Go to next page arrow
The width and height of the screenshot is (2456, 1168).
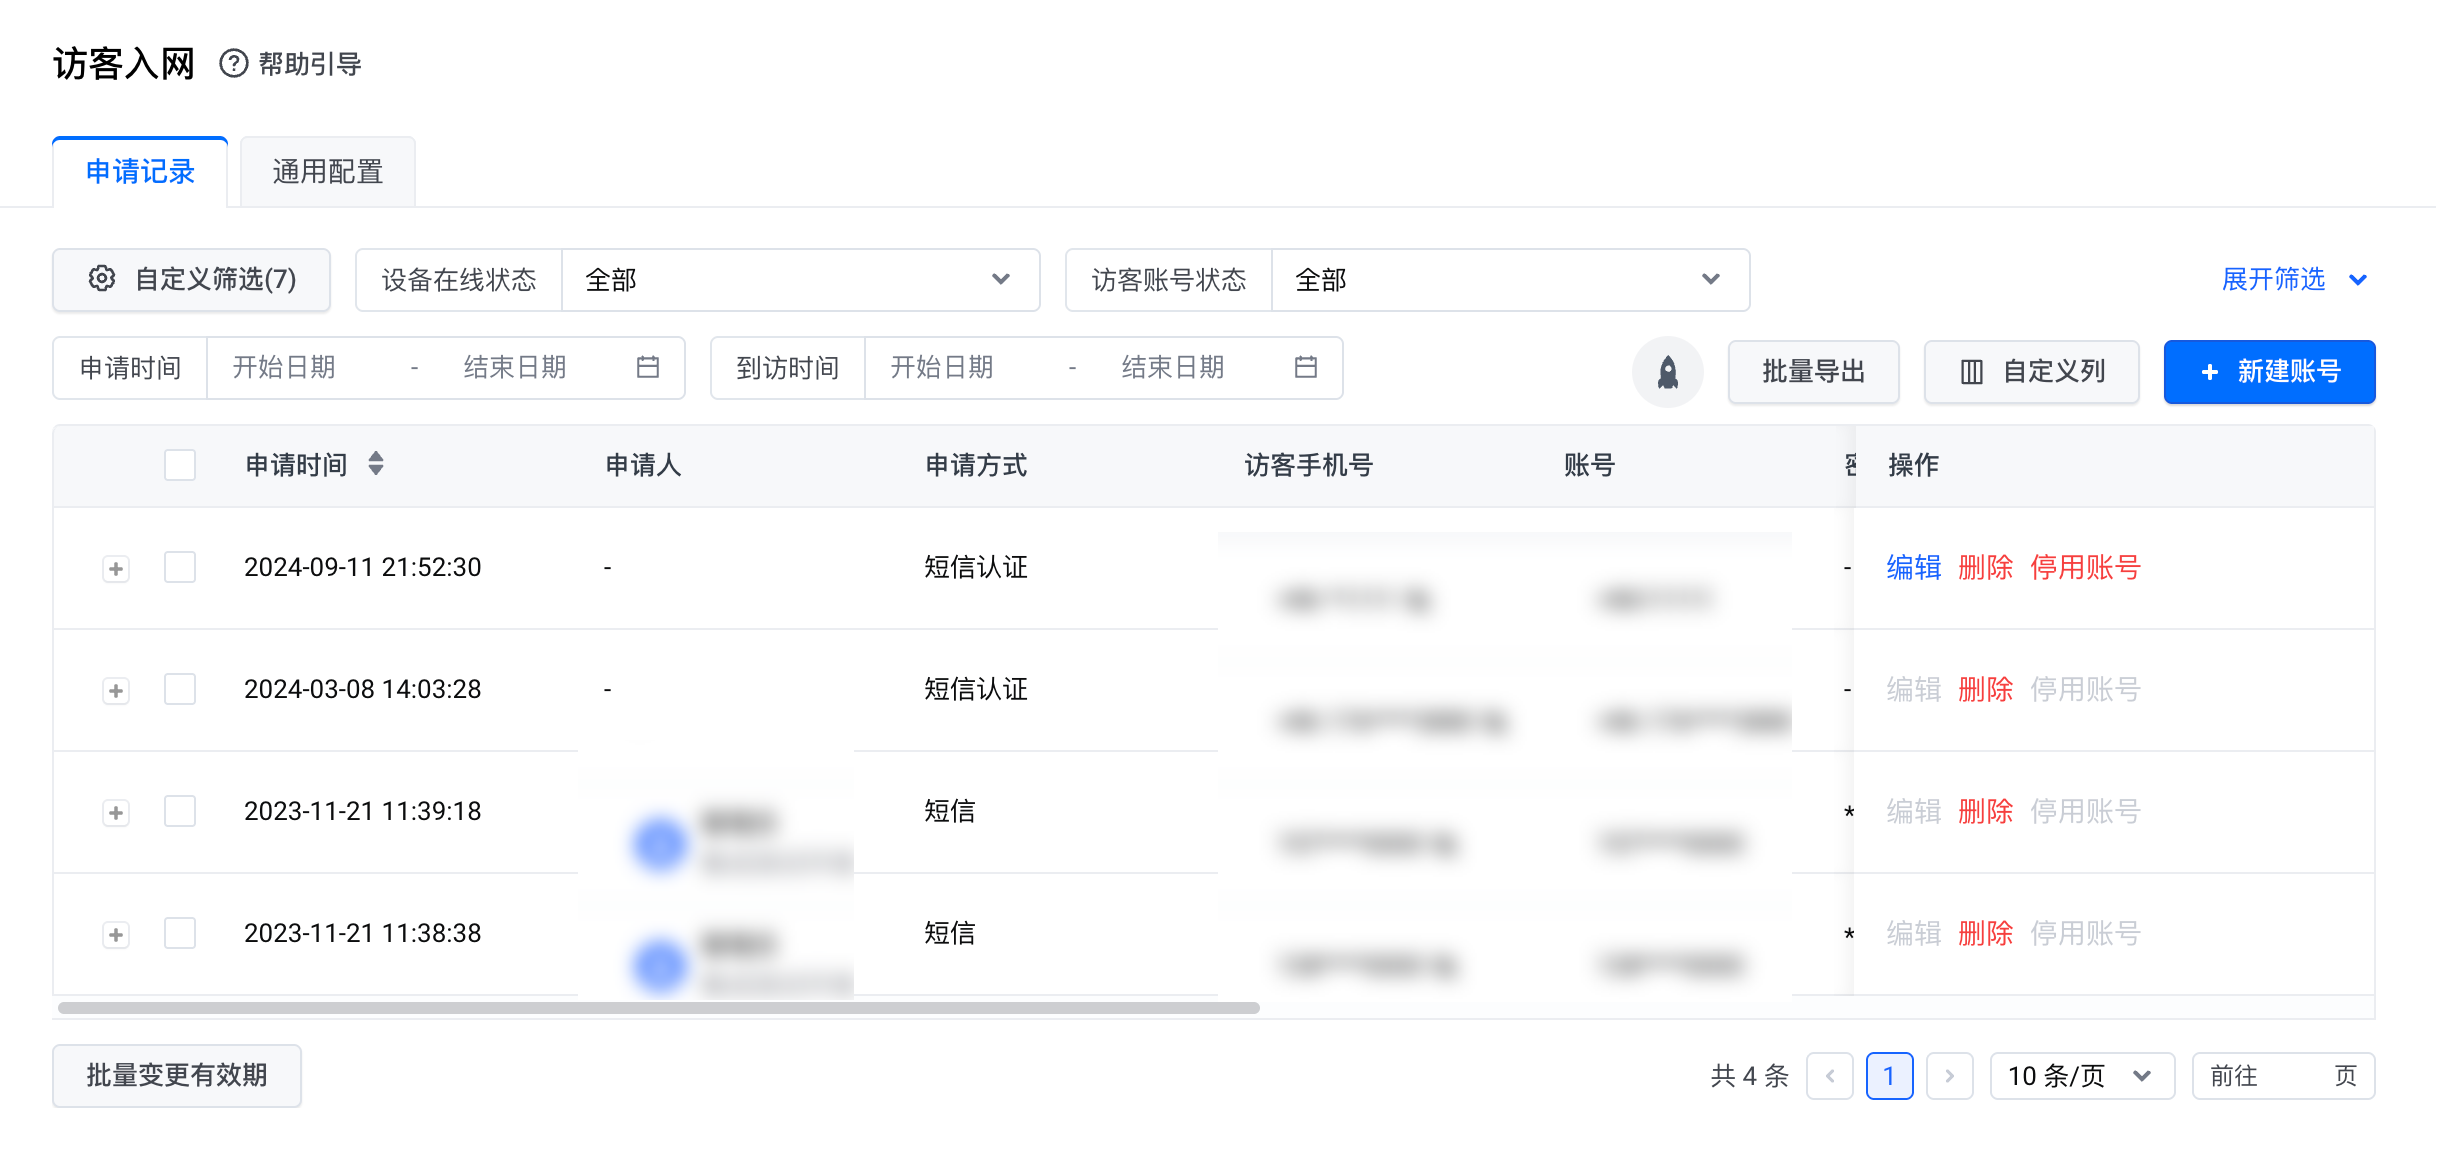(x=1949, y=1076)
